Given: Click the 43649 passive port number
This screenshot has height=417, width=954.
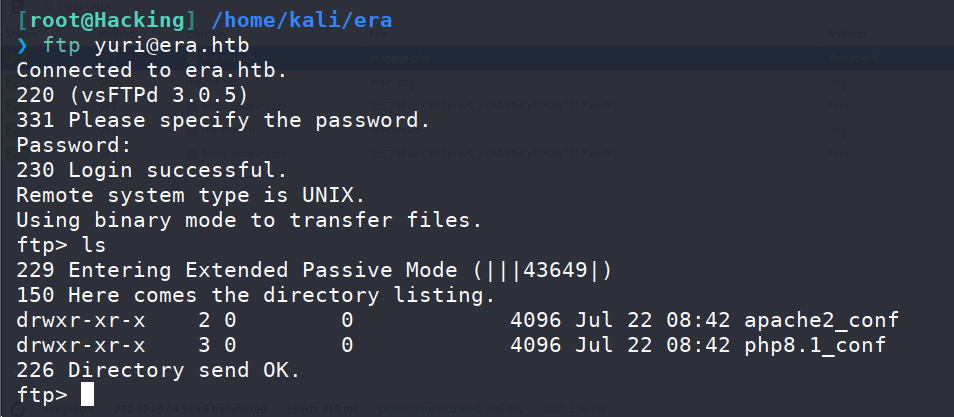Looking at the screenshot, I should point(555,270).
